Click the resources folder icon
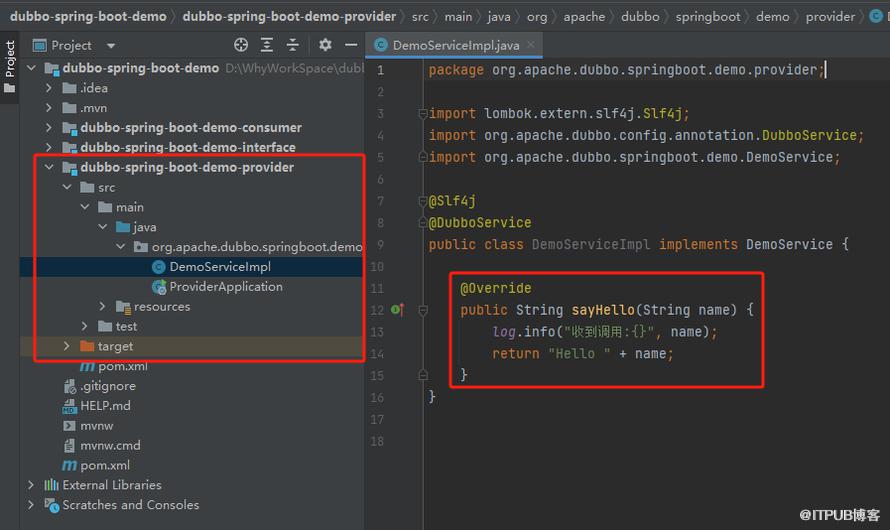The image size is (890, 530). pos(123,306)
